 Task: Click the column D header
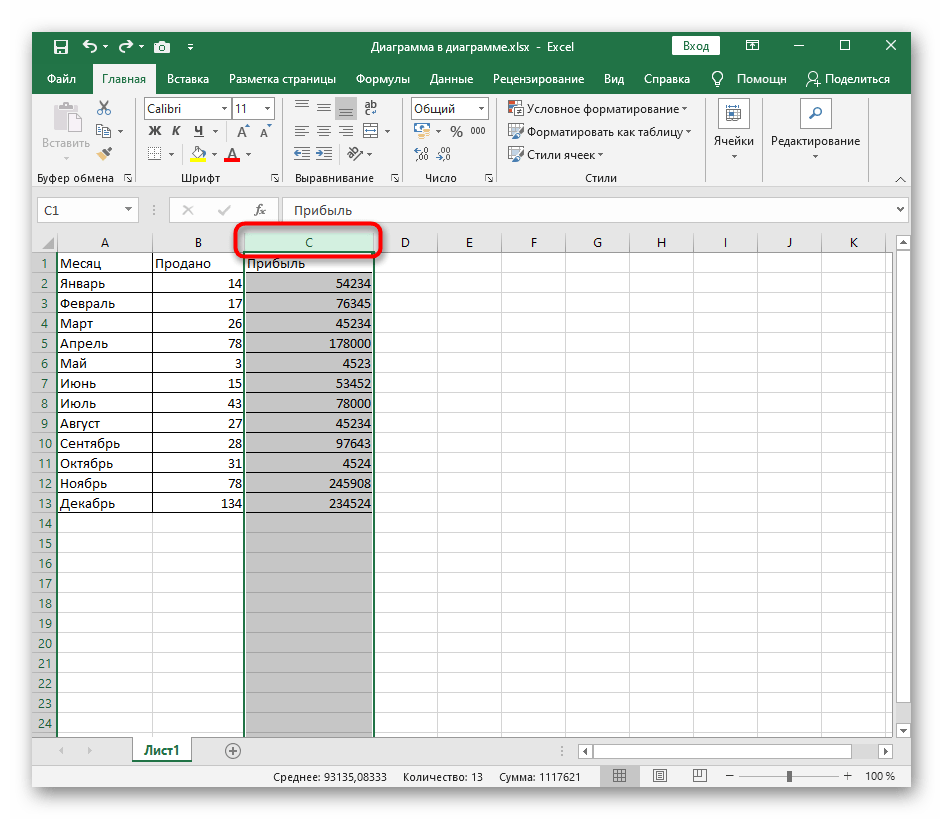(405, 243)
